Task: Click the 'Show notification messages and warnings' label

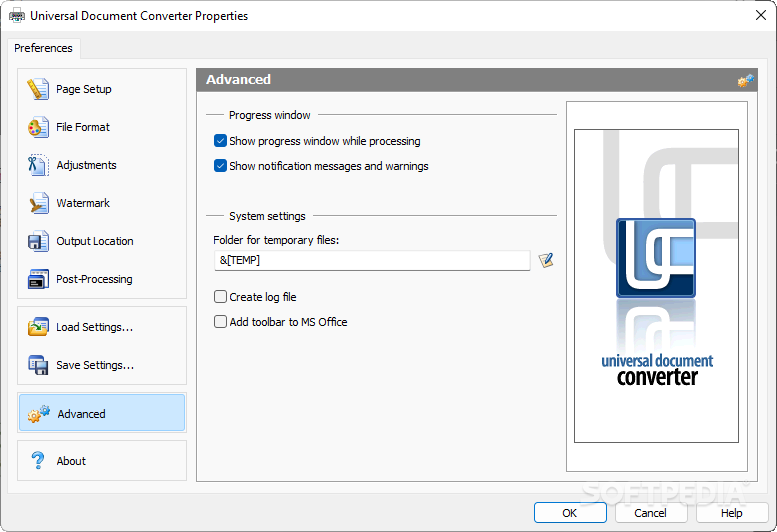Action: coord(329,166)
